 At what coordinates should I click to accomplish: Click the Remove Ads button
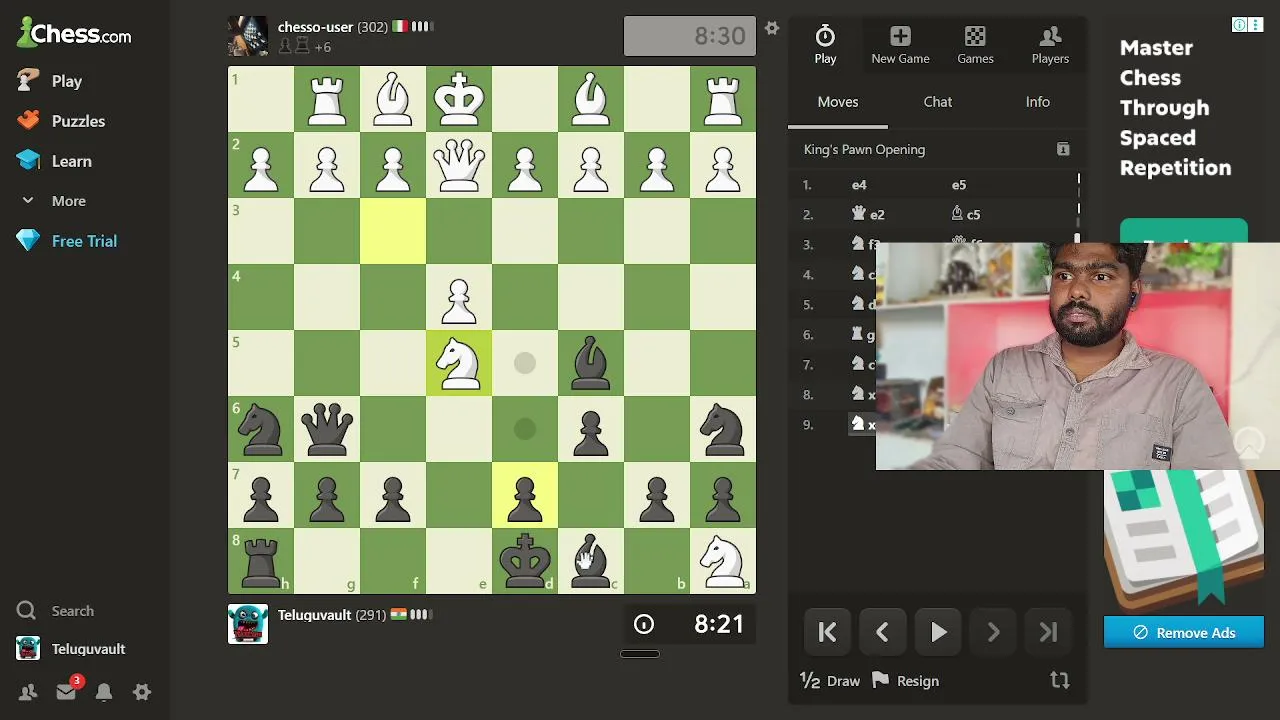[x=1184, y=632]
